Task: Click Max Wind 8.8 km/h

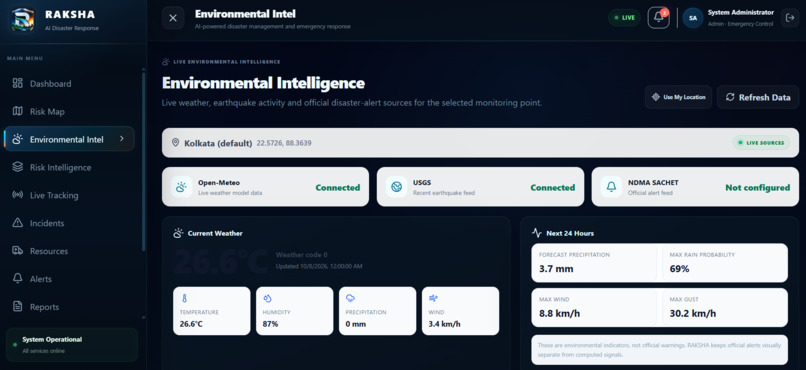Action: [x=559, y=313]
